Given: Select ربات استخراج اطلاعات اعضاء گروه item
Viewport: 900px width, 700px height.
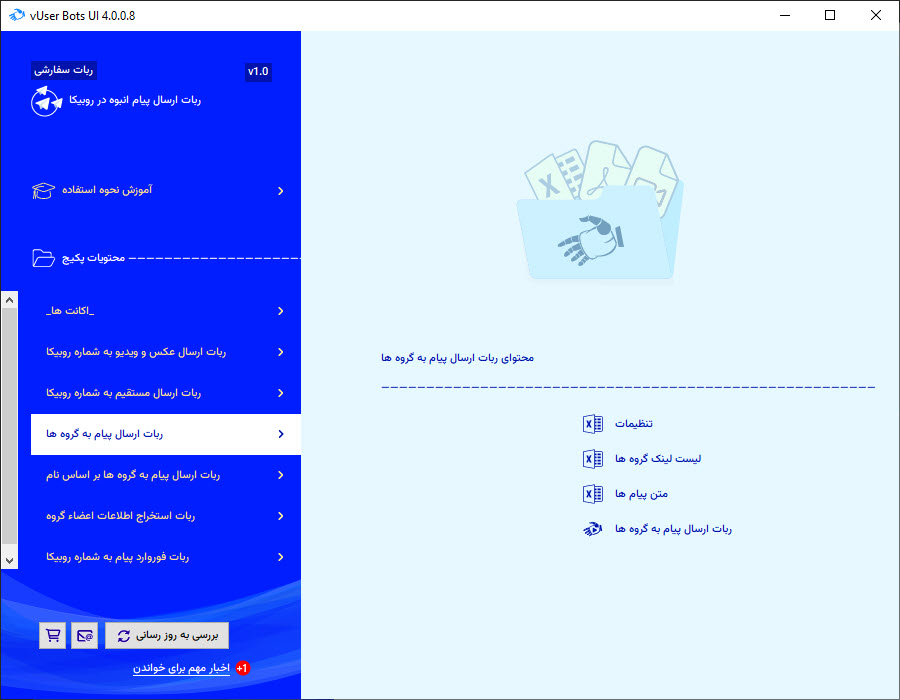Looking at the screenshot, I should point(166,516).
